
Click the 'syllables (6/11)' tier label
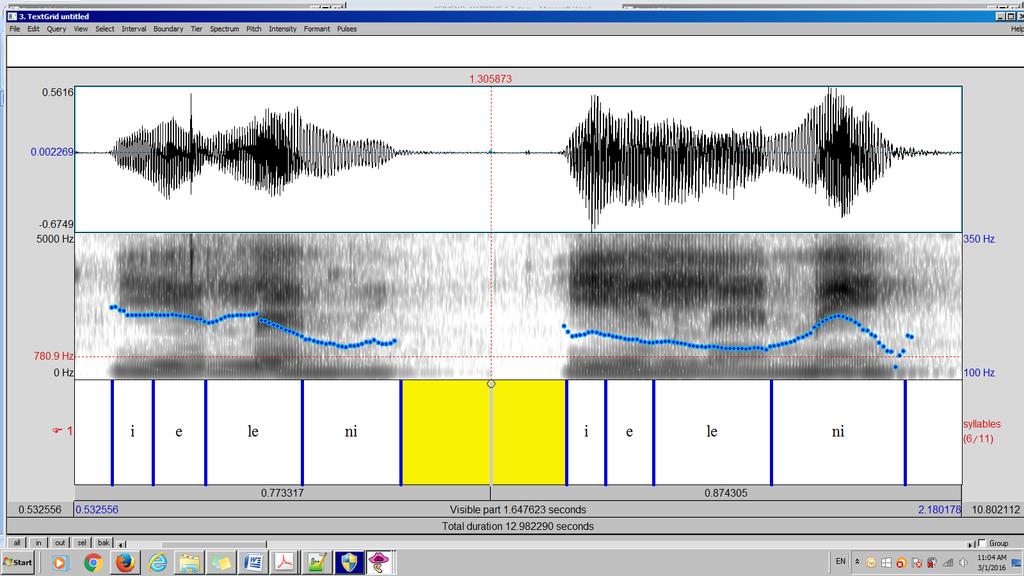982,431
